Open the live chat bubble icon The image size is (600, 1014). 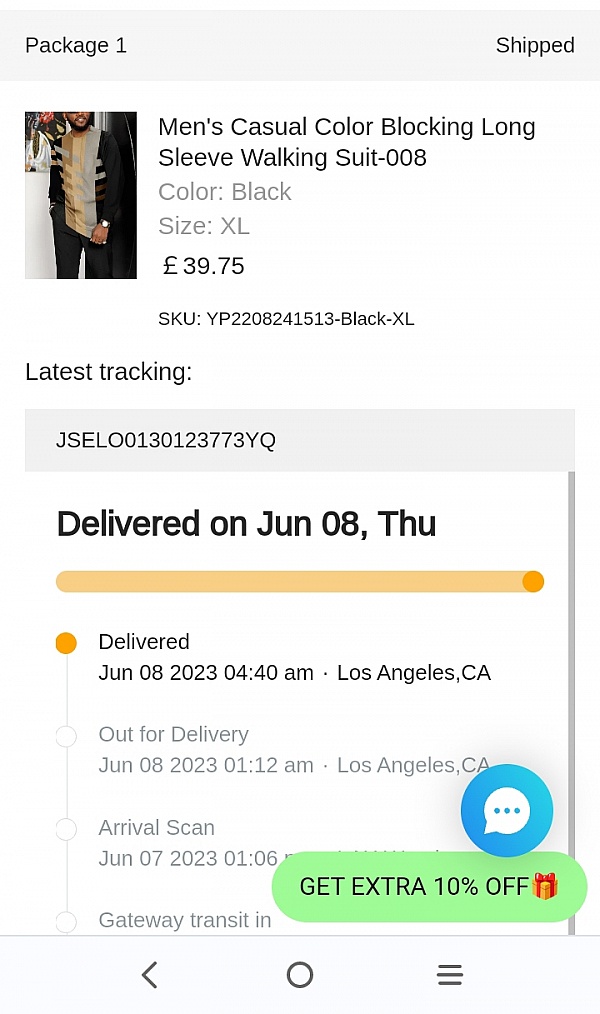coord(506,810)
